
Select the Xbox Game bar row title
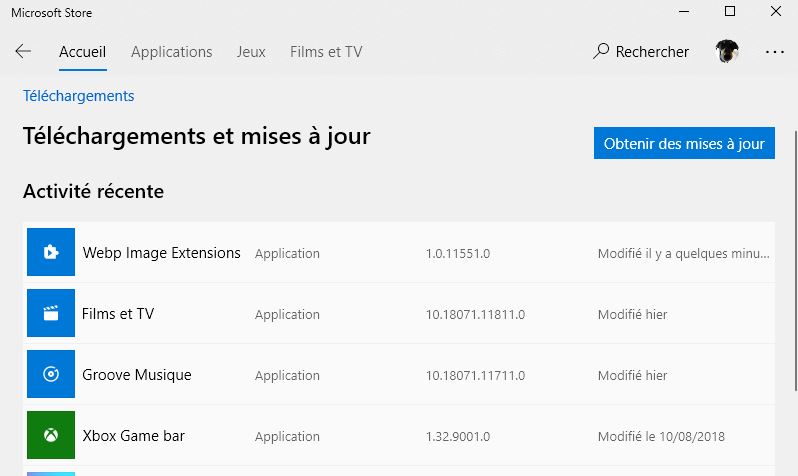133,436
